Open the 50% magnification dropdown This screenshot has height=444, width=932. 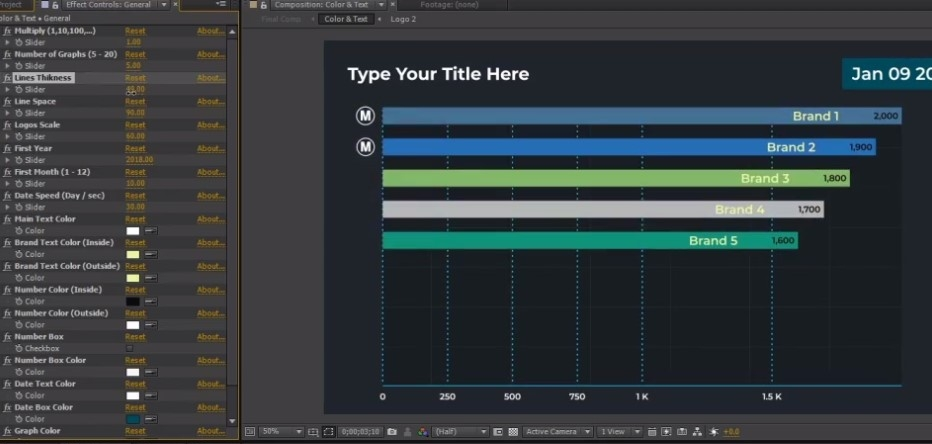[281, 432]
